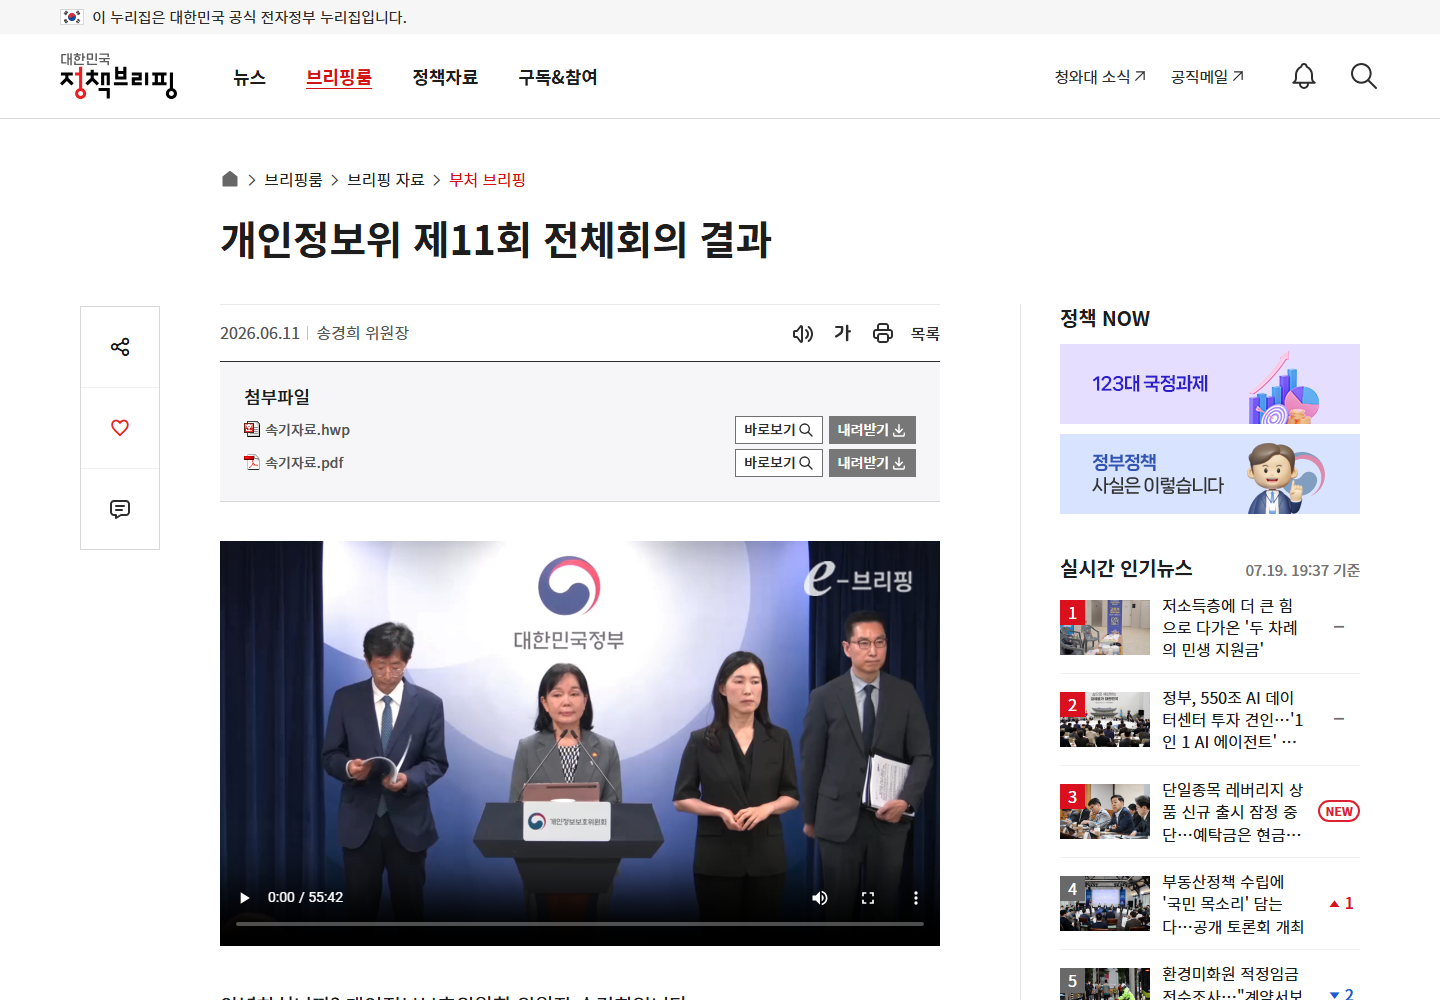Adjust font size with the 가 icon
This screenshot has height=1000, width=1440.
point(843,333)
